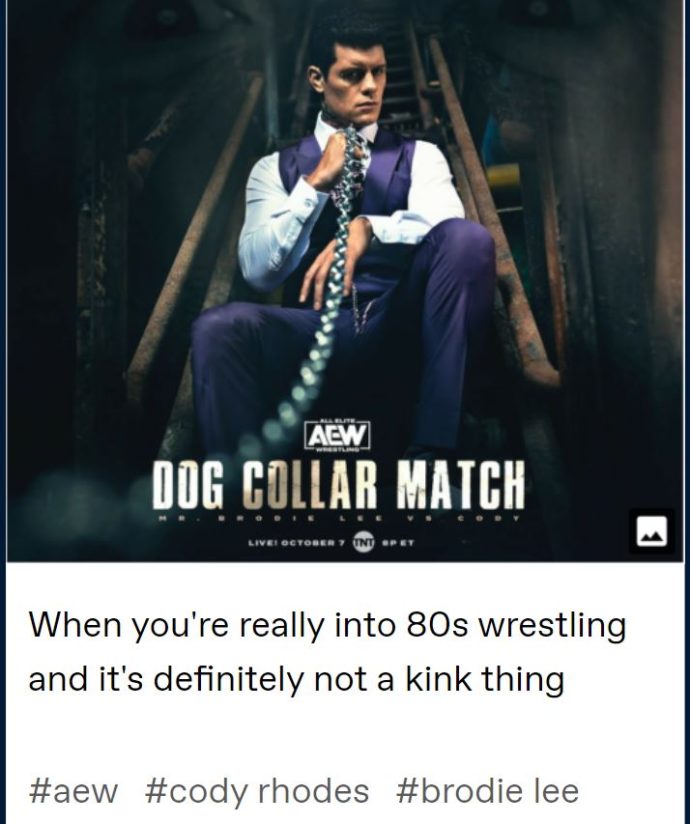Open the #cody rhodes hashtag
Viewport: 690px width, 824px height.
(x=257, y=791)
